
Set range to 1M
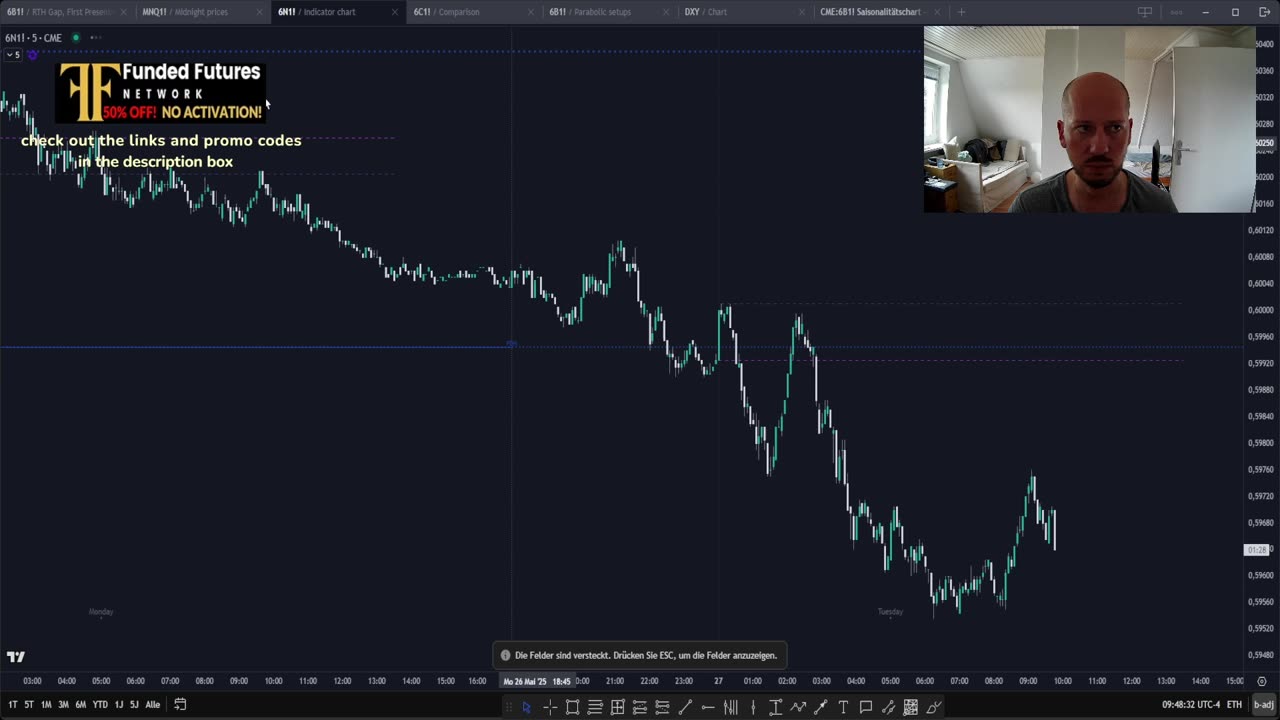click(46, 704)
